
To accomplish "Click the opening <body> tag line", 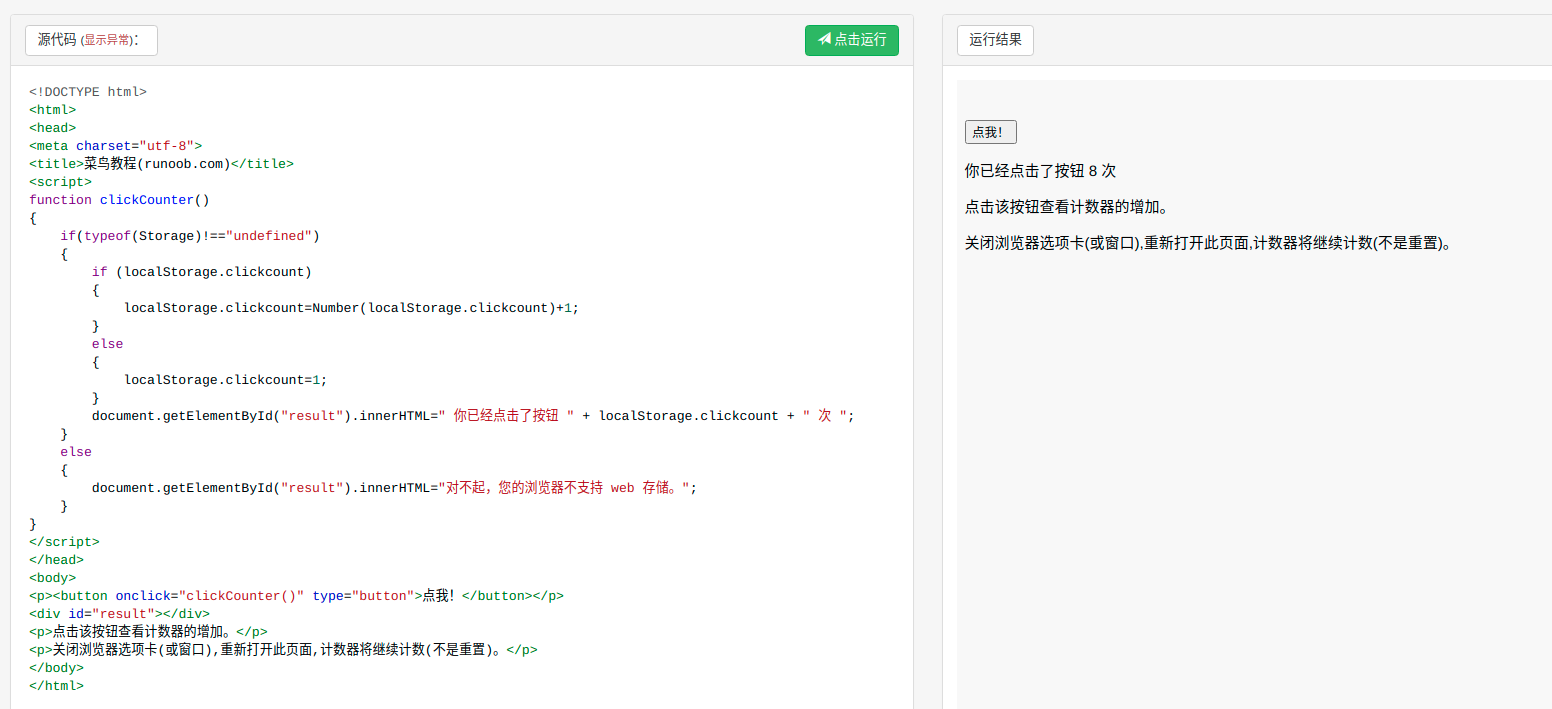I will point(52,578).
